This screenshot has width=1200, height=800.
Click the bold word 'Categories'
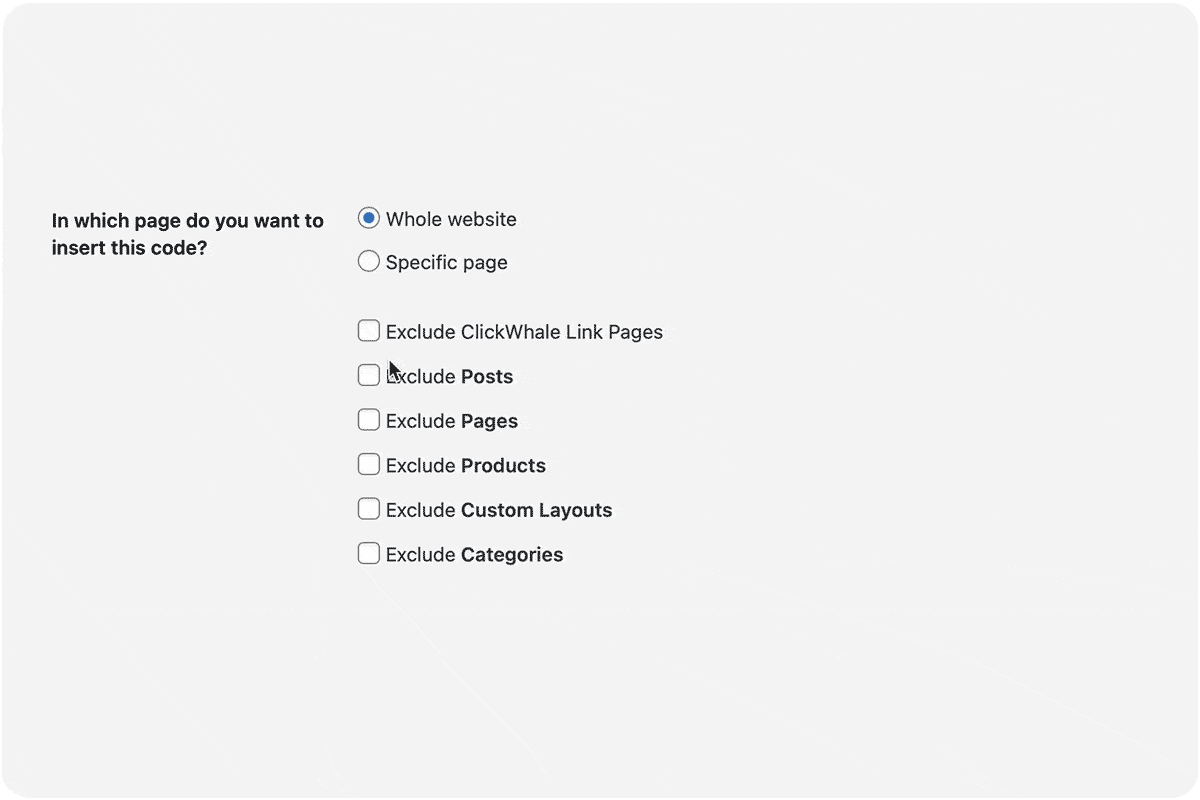(x=512, y=555)
